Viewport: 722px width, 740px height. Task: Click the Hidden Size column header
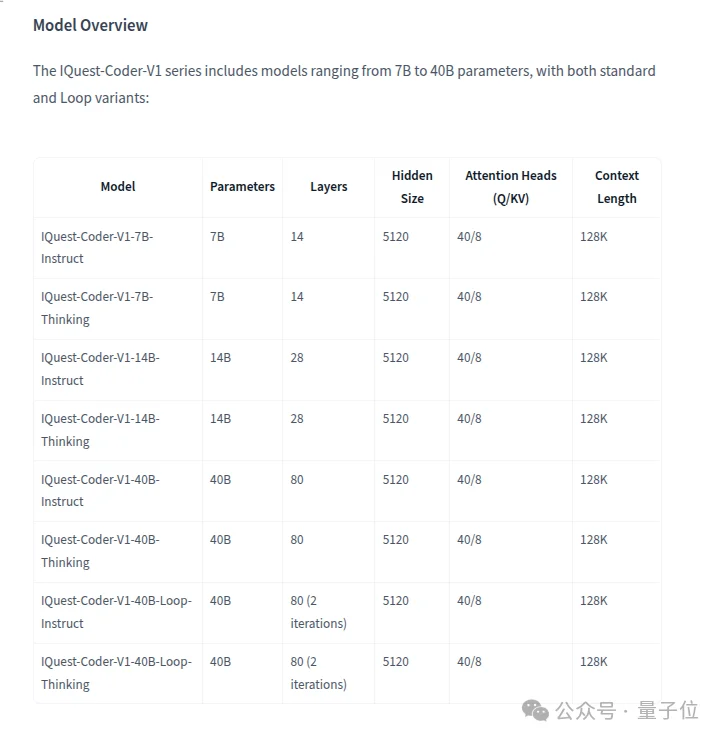pyautogui.click(x=412, y=187)
